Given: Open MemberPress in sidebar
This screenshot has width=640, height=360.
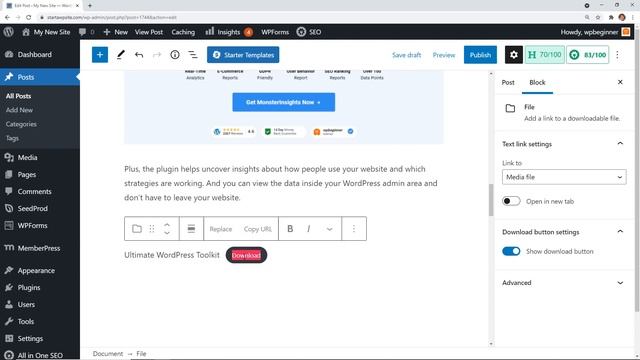Looking at the screenshot, I should 40,248.
